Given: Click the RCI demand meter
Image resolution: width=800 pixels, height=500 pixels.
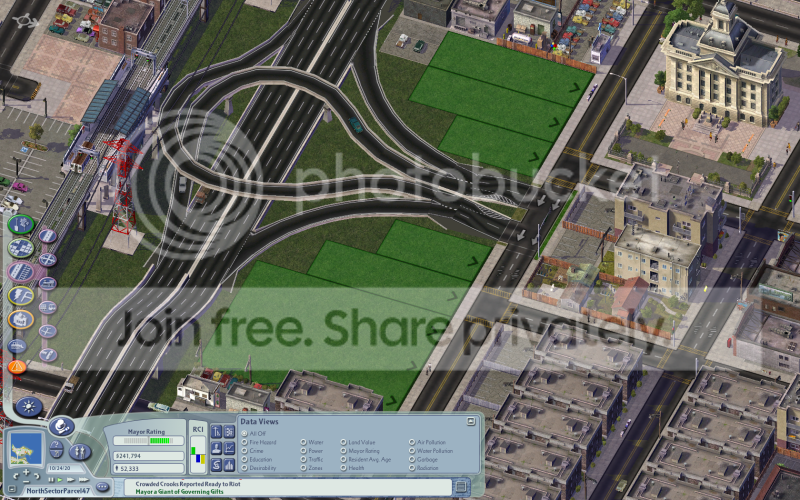Looking at the screenshot, I should coord(198,455).
